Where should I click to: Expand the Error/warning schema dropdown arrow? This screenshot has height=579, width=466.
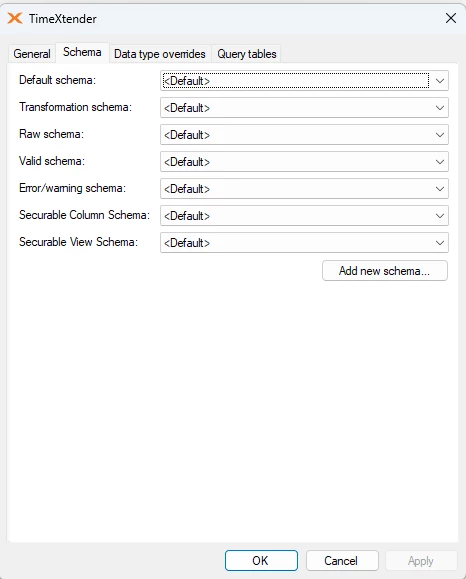click(439, 189)
